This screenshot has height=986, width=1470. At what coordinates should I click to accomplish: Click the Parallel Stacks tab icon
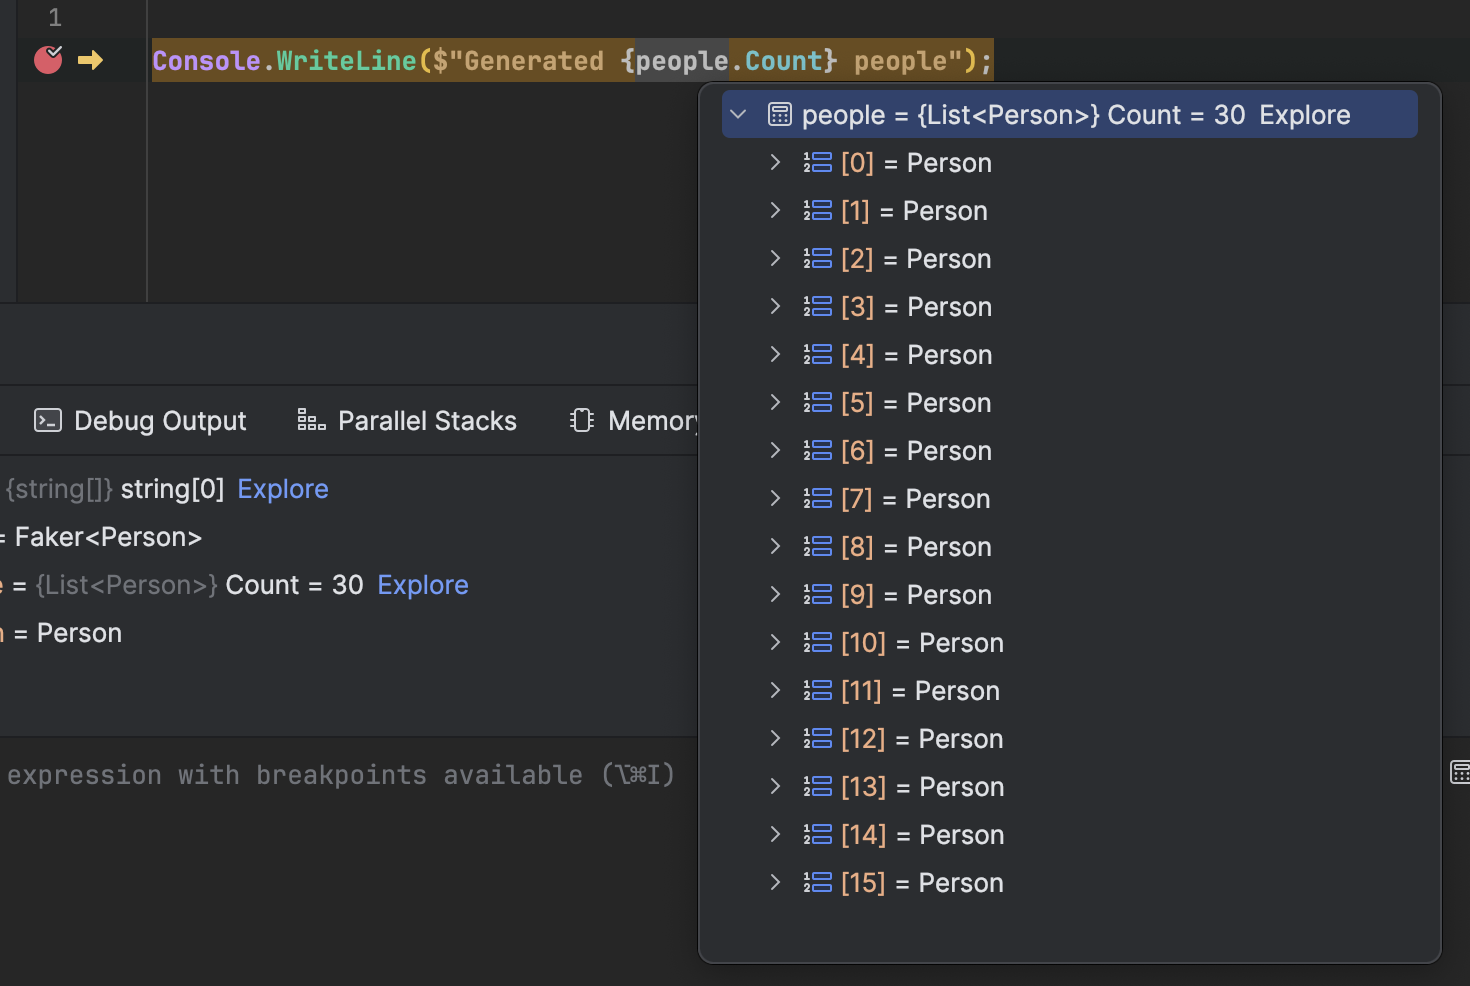(311, 420)
